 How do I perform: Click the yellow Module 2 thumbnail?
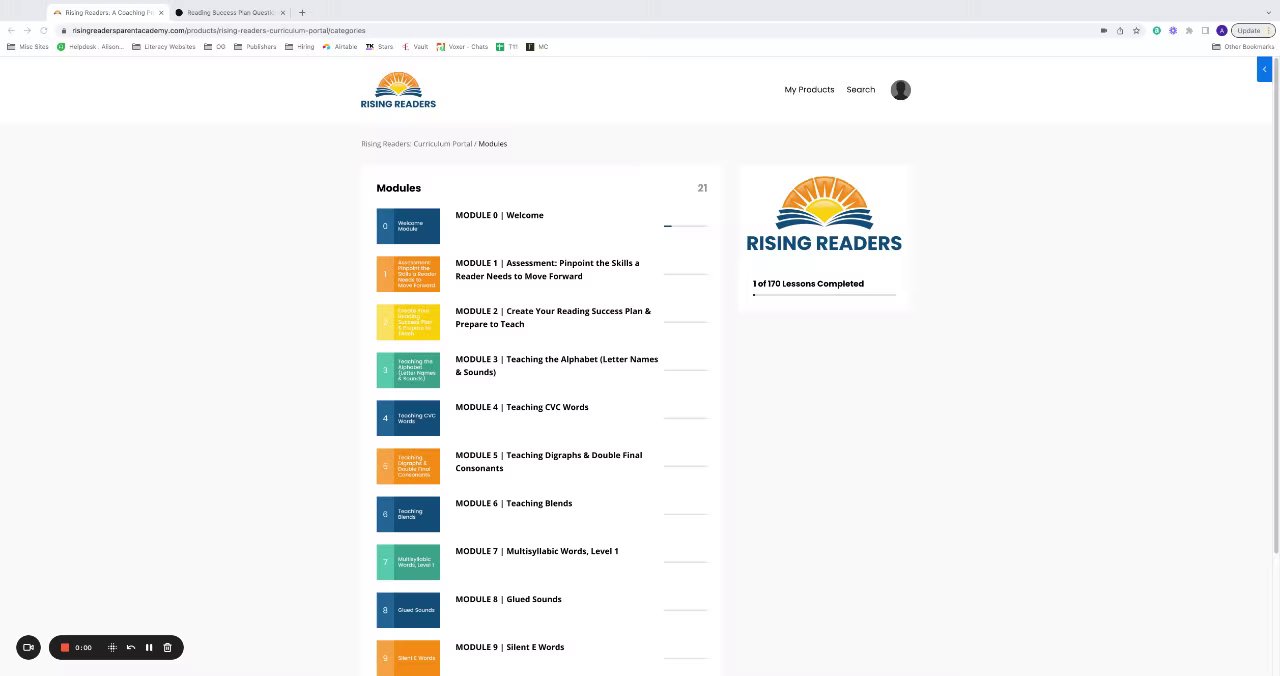(408, 322)
